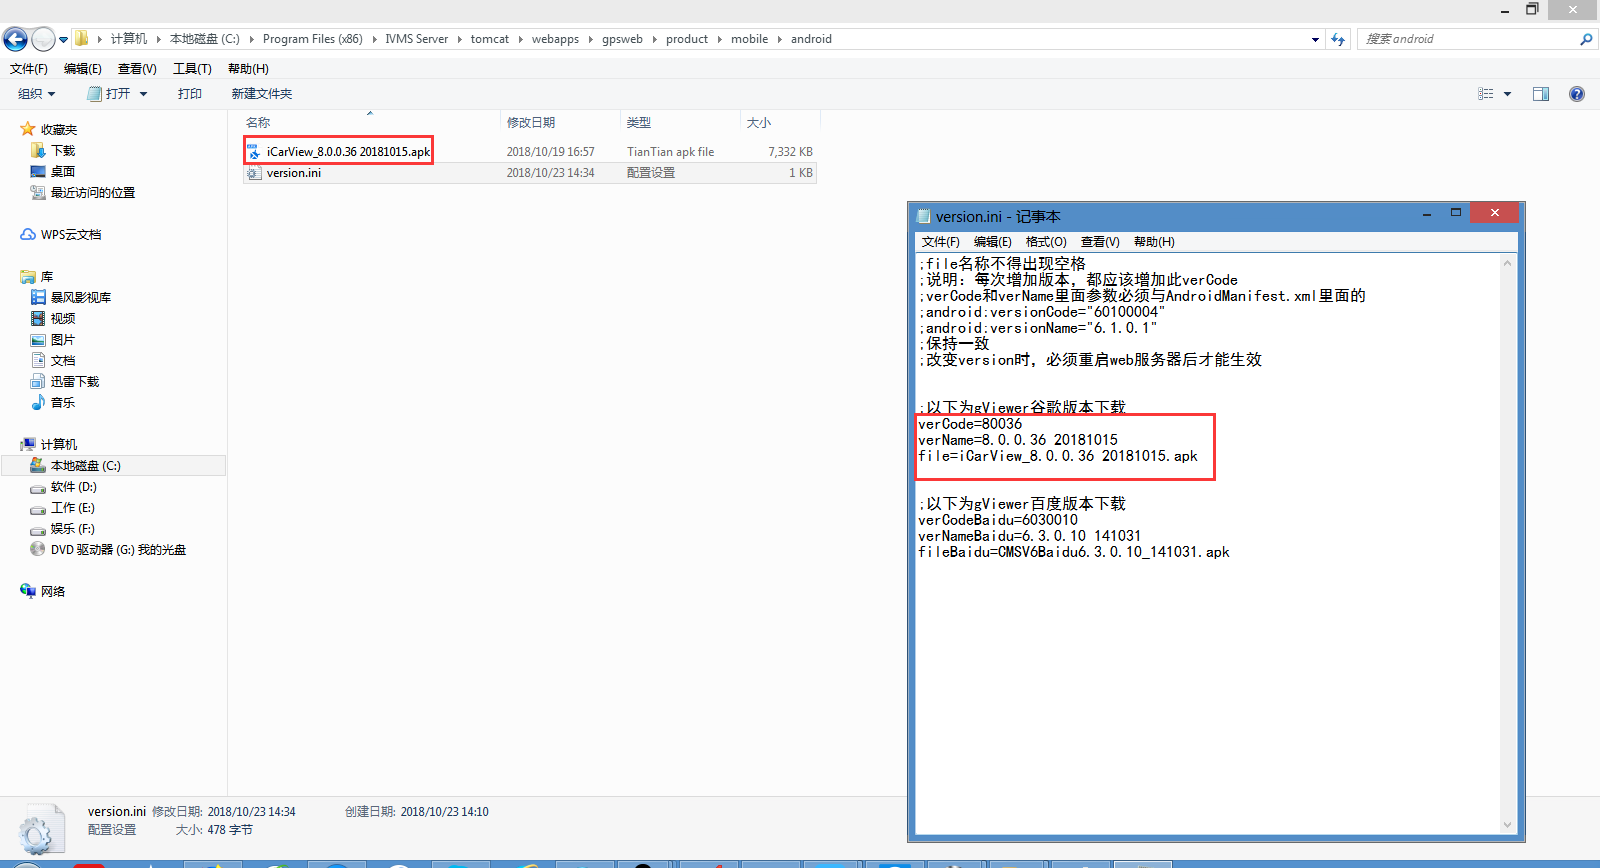Click the Forward navigation arrow in Explorer
This screenshot has width=1600, height=868.
[x=43, y=39]
